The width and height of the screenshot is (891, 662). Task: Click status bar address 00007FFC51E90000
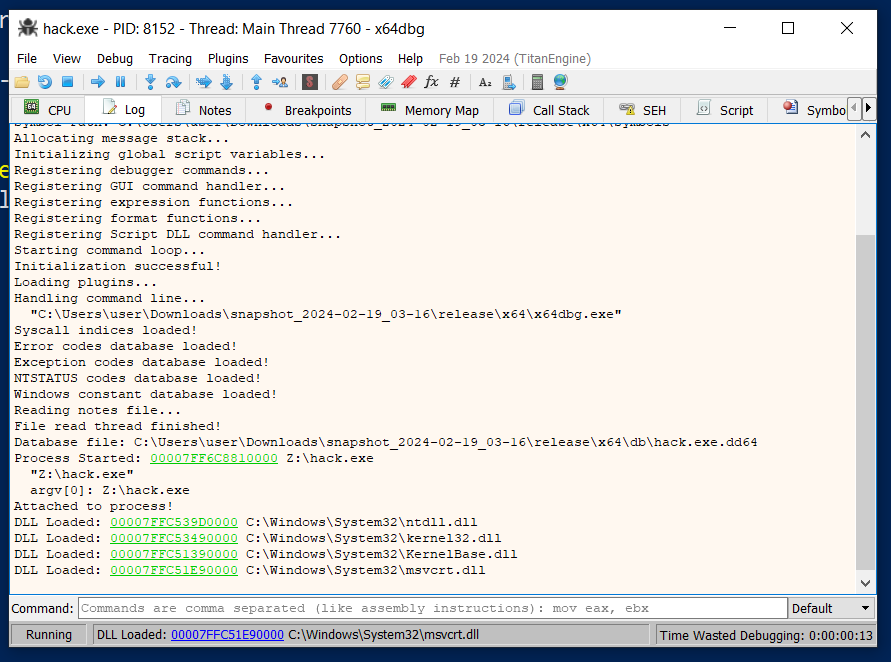(x=227, y=635)
